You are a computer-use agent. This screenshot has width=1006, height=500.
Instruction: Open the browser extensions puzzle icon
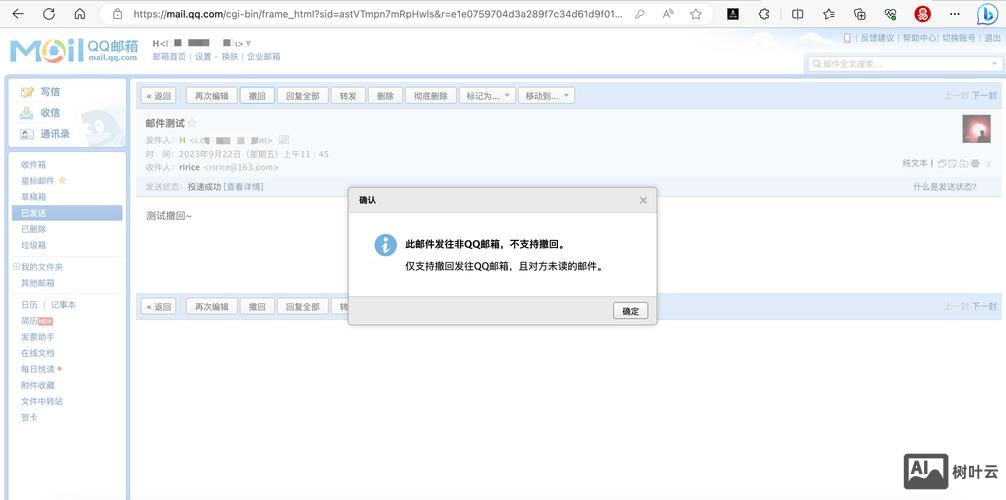[x=763, y=13]
